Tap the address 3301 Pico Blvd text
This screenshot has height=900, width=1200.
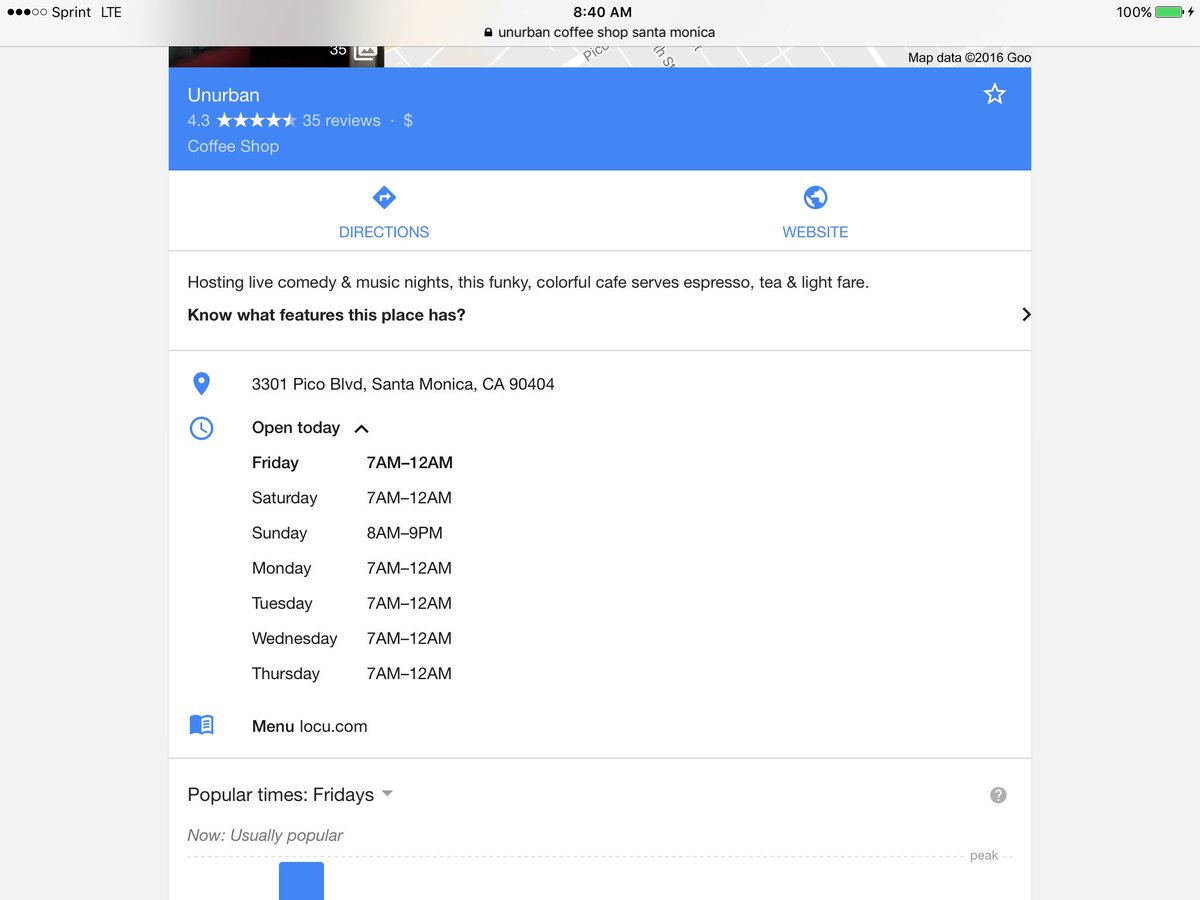coord(403,384)
